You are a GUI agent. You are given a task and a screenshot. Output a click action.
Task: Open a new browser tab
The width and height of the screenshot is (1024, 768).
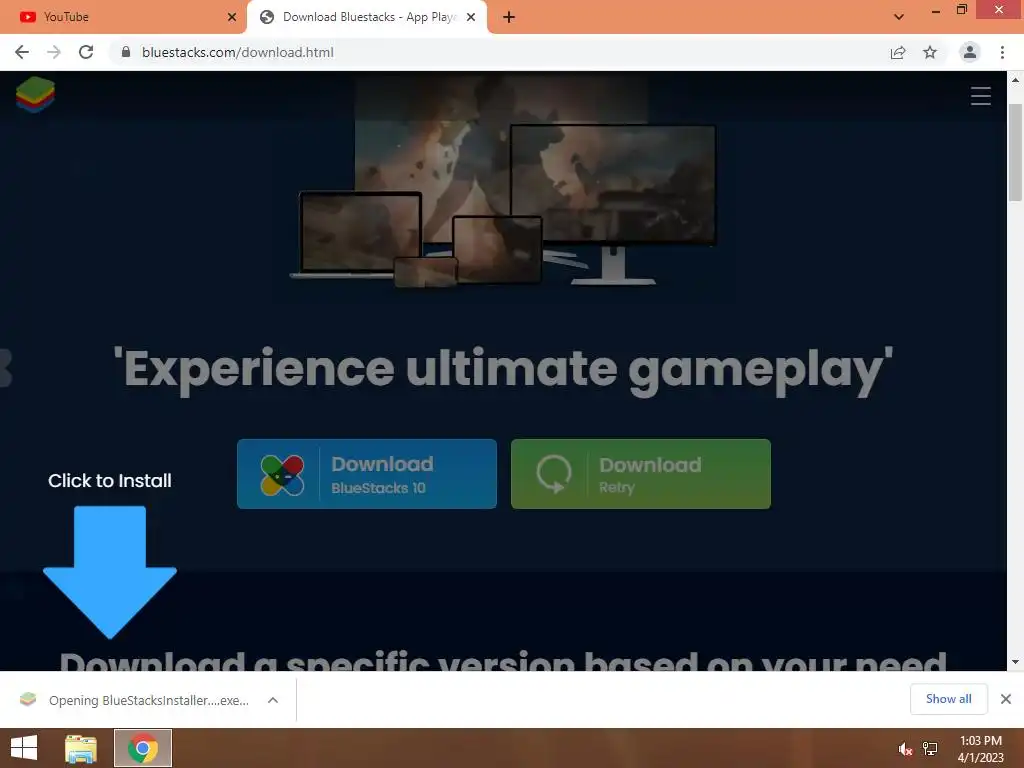click(509, 17)
